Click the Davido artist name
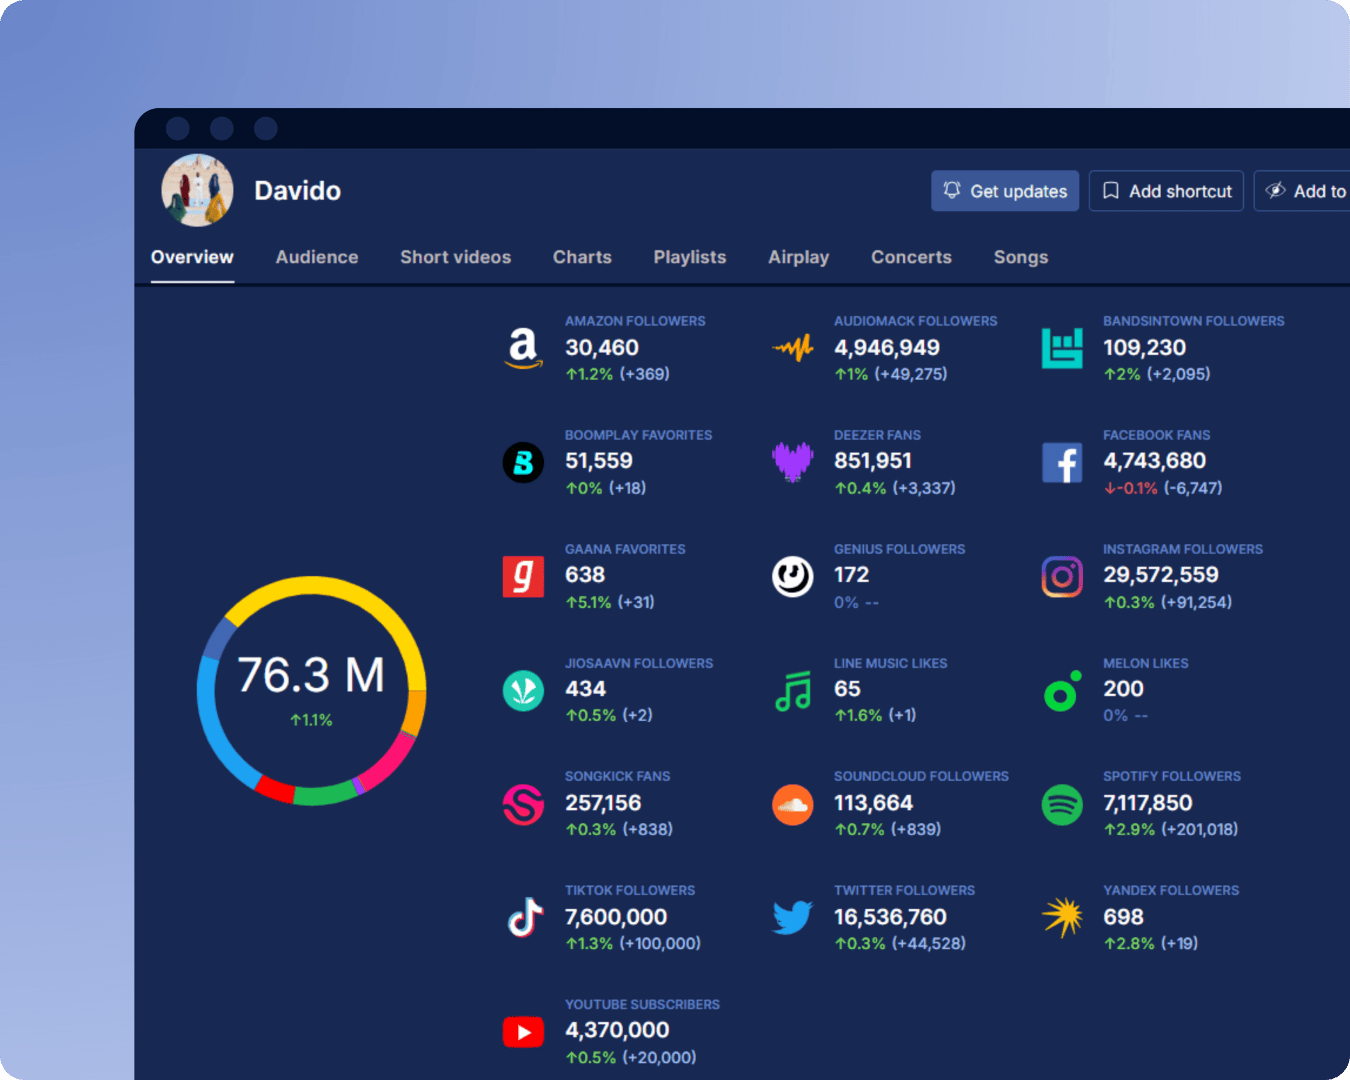 pos(297,190)
